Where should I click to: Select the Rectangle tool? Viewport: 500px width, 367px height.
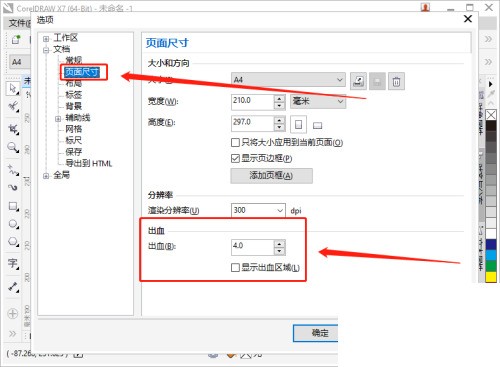(x=13, y=206)
